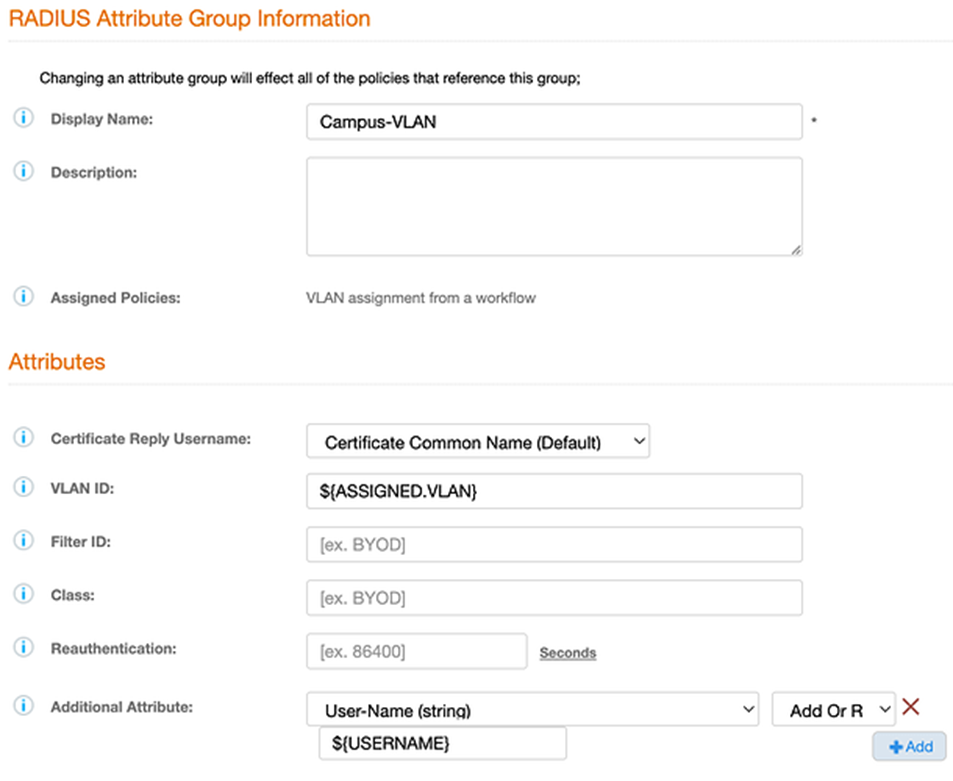Expand the User-Name (string) attribute dropdown
The image size is (953, 781).
(x=532, y=710)
